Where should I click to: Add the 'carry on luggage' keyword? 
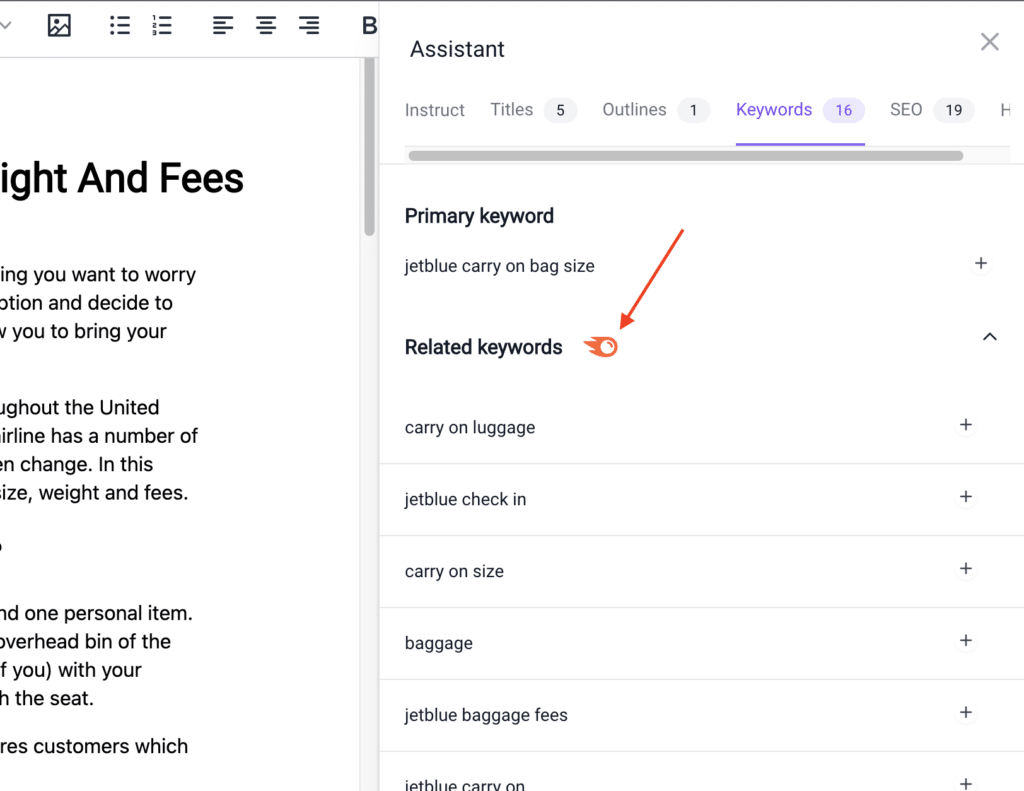pyautogui.click(x=966, y=425)
